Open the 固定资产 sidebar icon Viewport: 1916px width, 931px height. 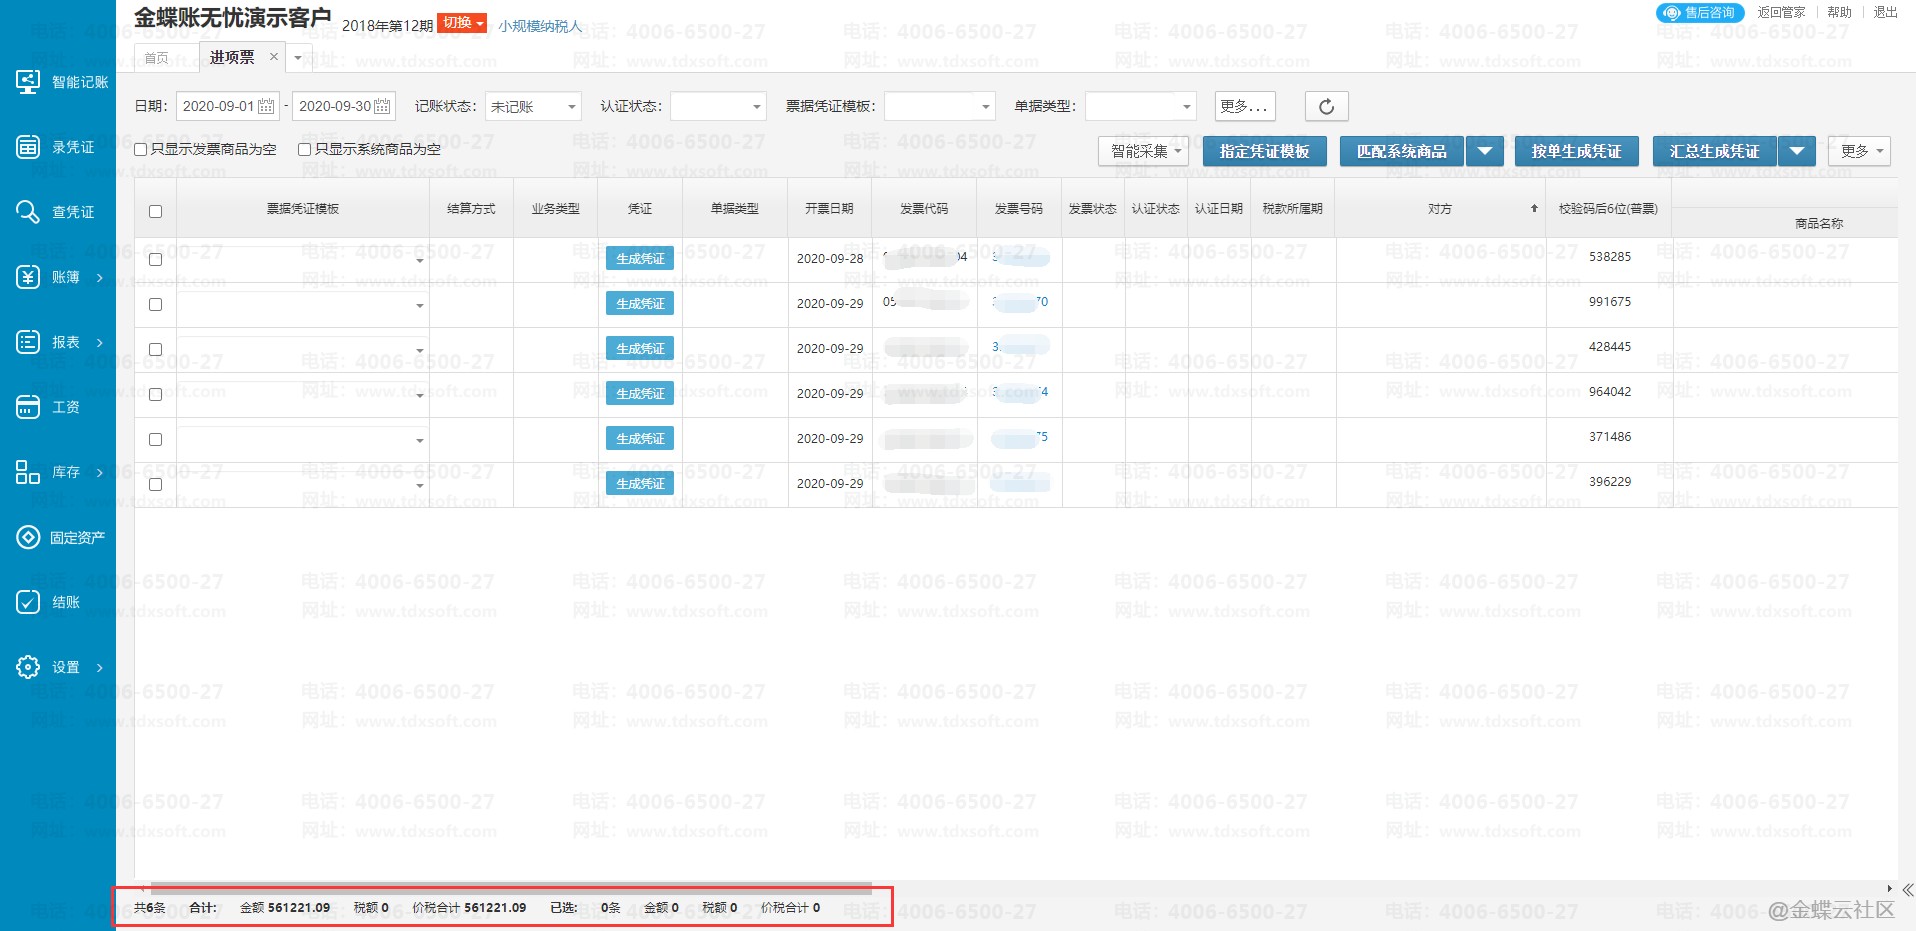tap(28, 537)
